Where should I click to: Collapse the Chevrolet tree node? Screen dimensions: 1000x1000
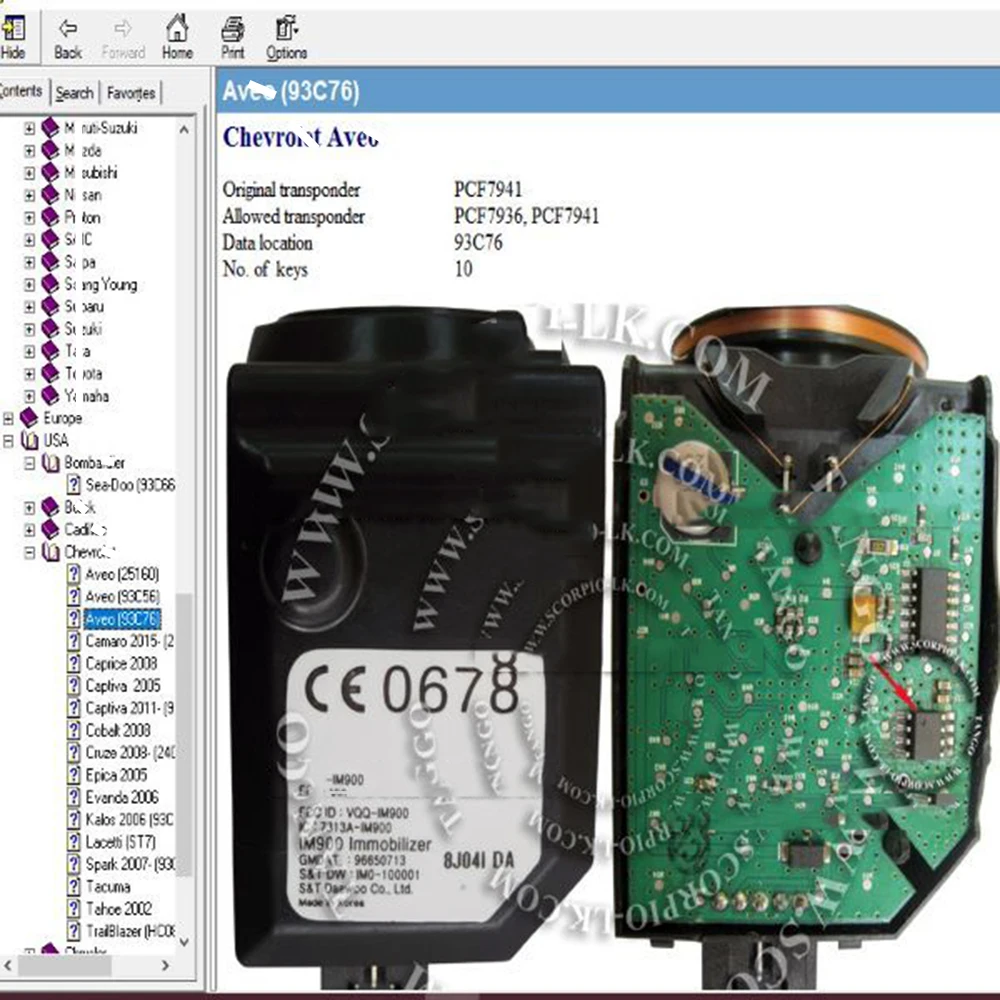click(29, 552)
